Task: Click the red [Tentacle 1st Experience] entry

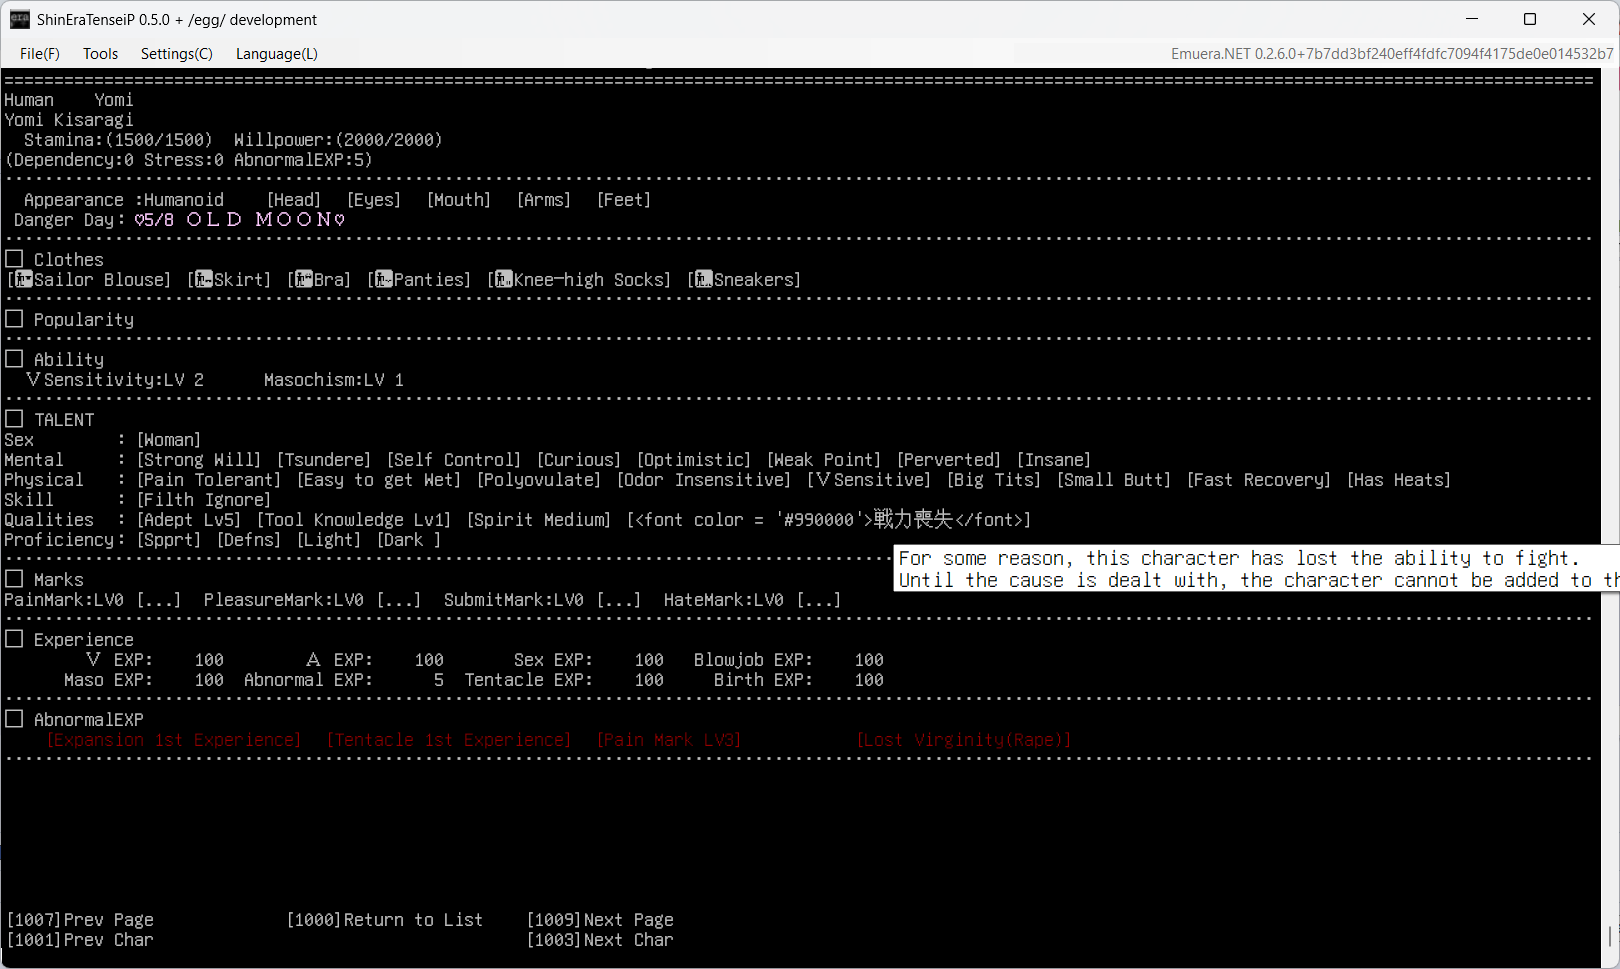Action: [449, 740]
